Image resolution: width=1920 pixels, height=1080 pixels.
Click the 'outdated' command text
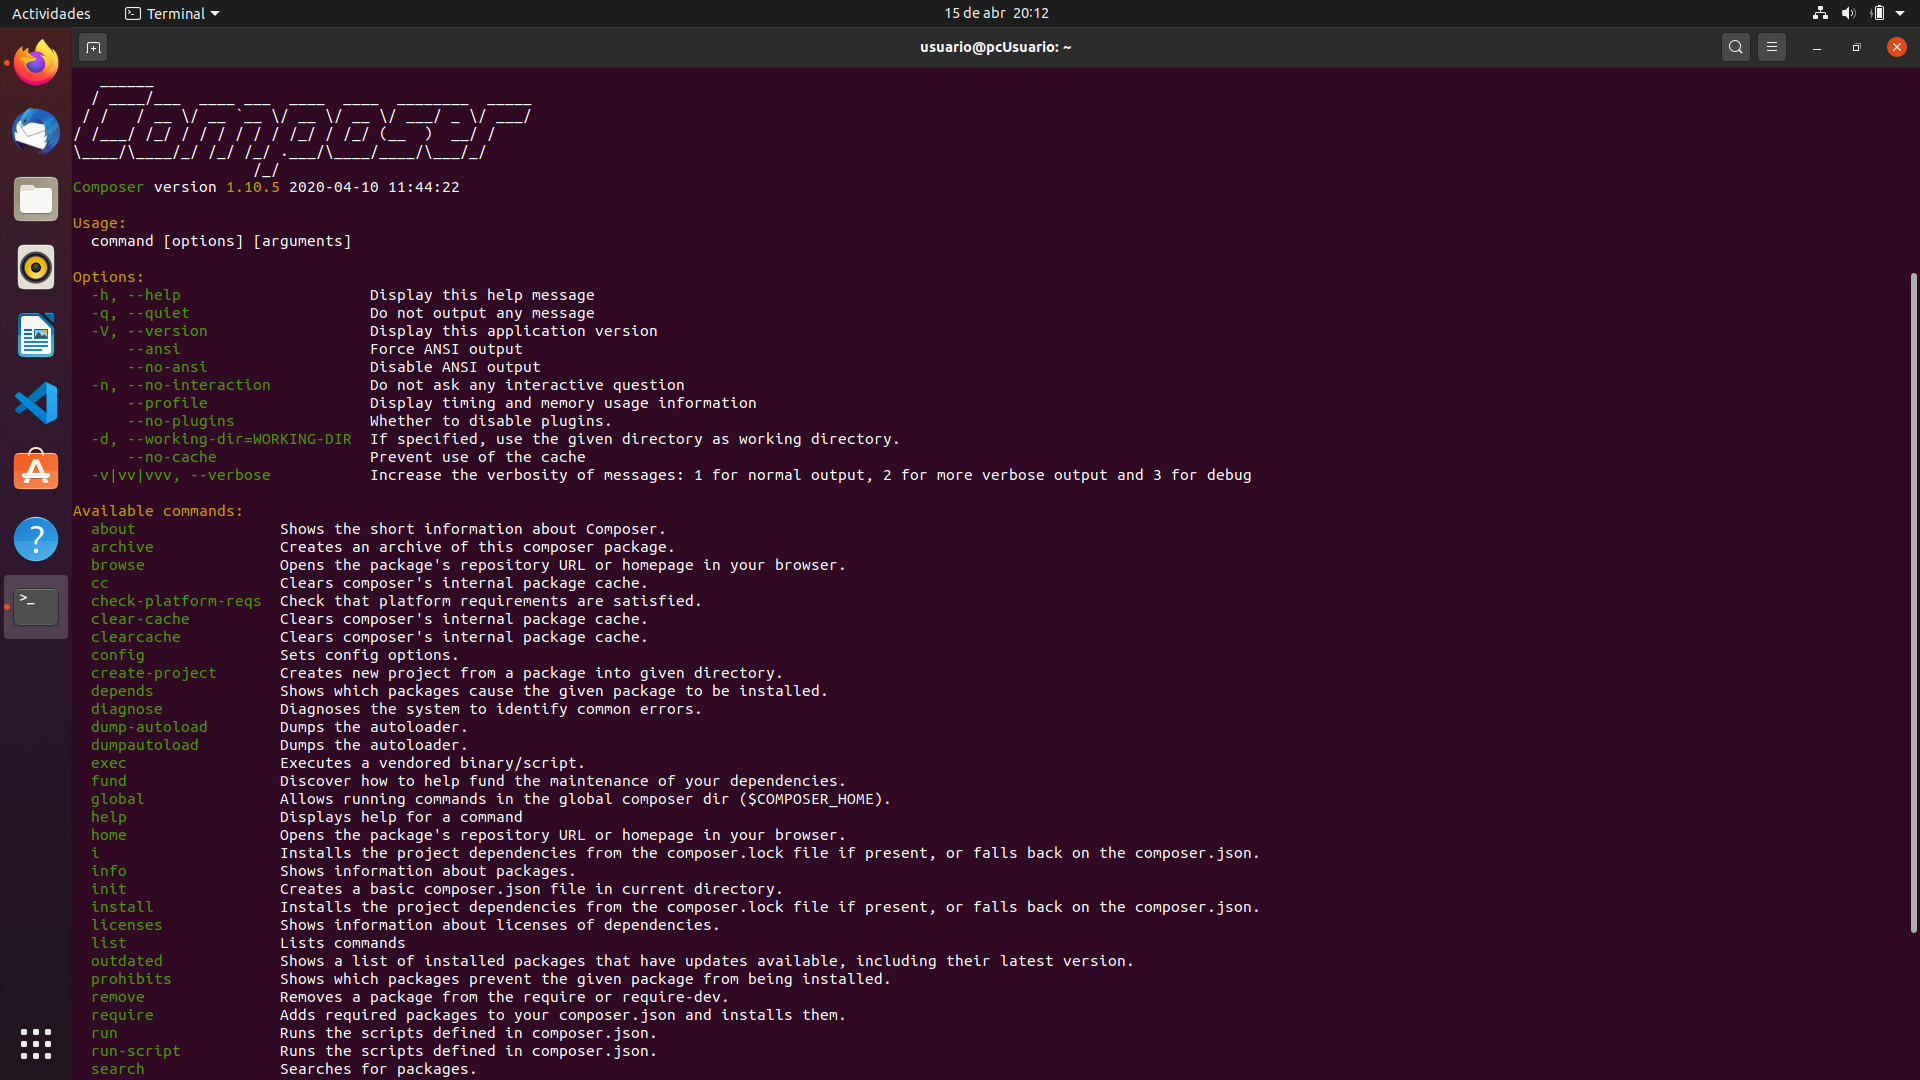pos(126,961)
